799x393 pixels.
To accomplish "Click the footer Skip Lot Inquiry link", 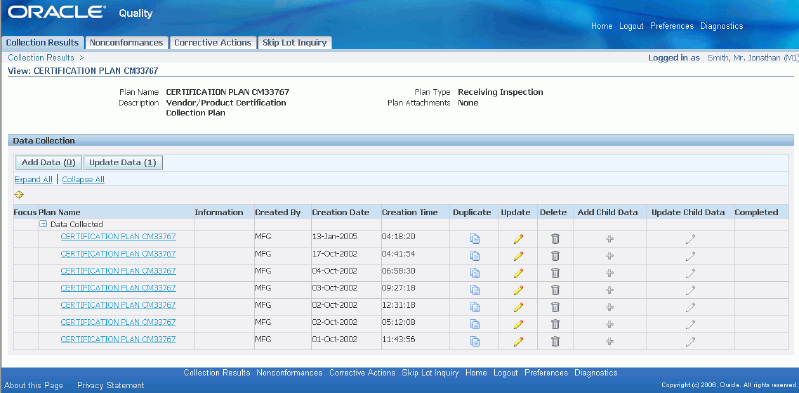I will click(x=430, y=373).
